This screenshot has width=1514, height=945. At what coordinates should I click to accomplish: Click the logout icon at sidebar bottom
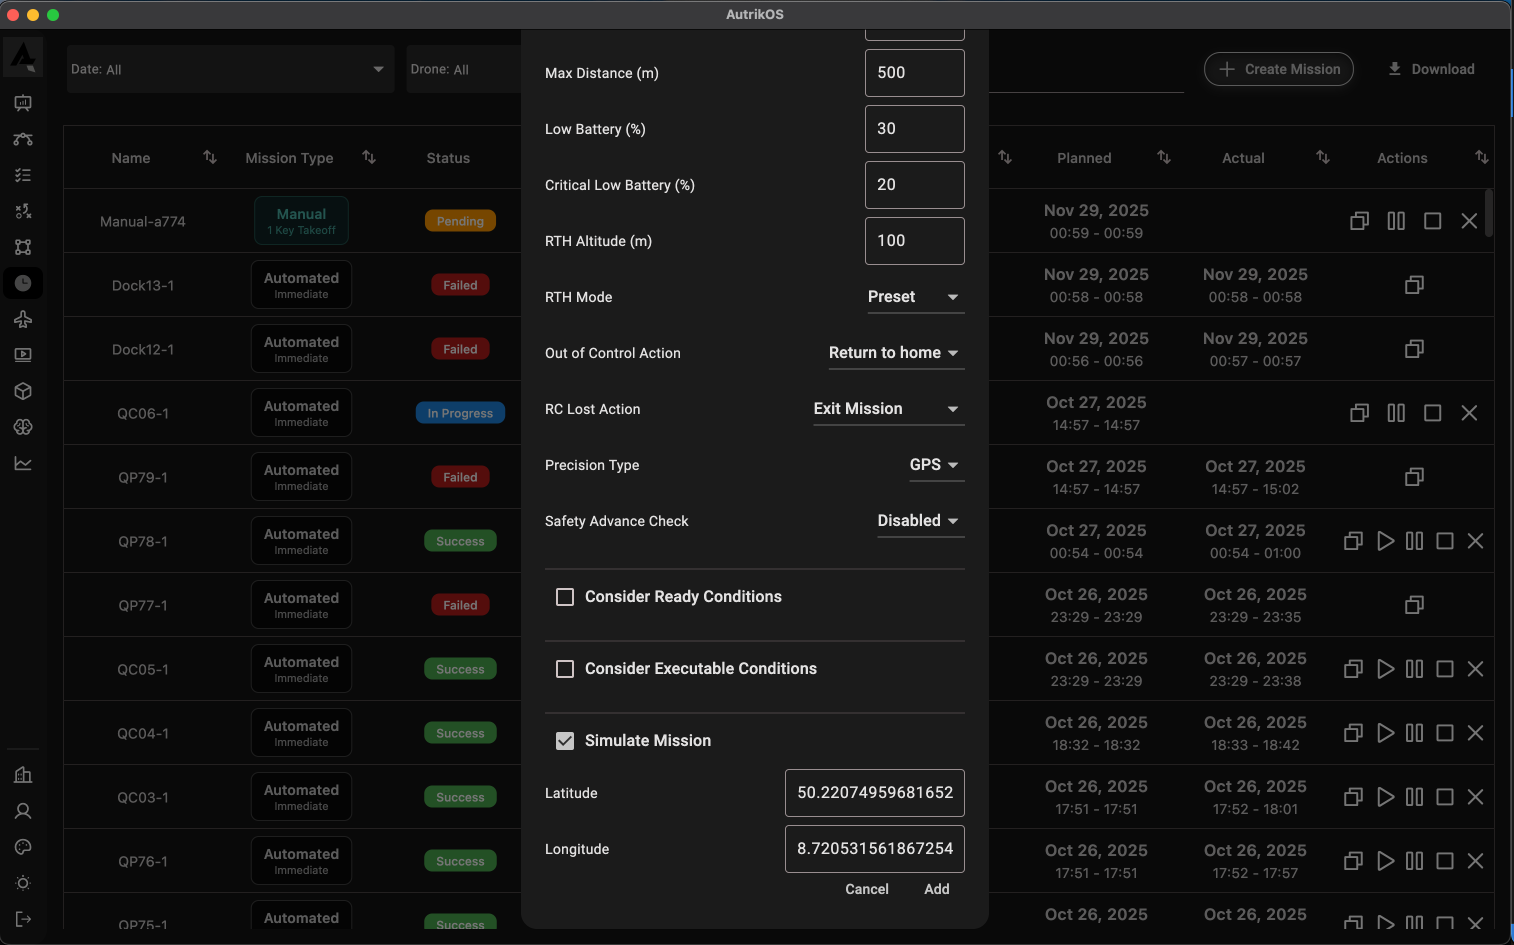point(23,919)
